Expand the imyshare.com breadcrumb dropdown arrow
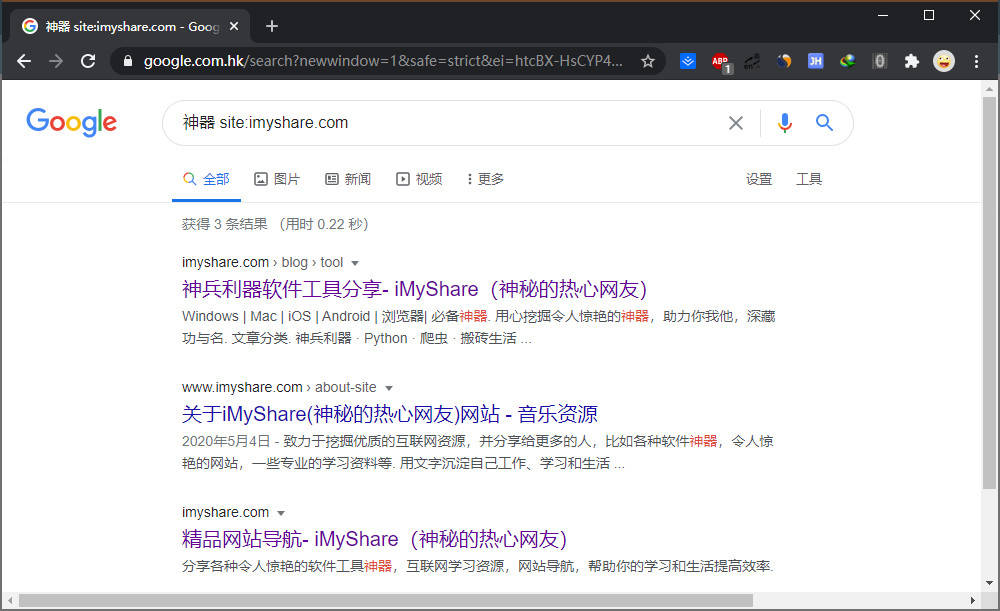The width and height of the screenshot is (1000, 611). pos(356,262)
